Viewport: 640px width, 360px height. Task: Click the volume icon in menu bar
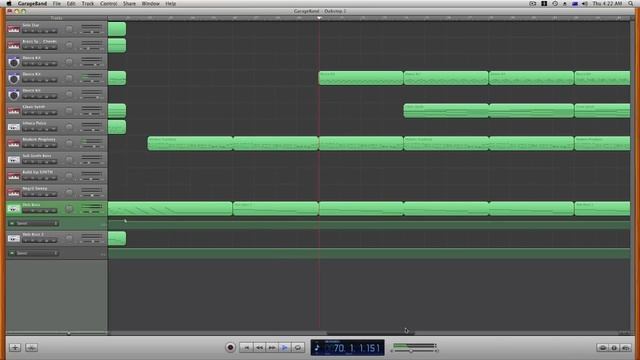tap(584, 3)
